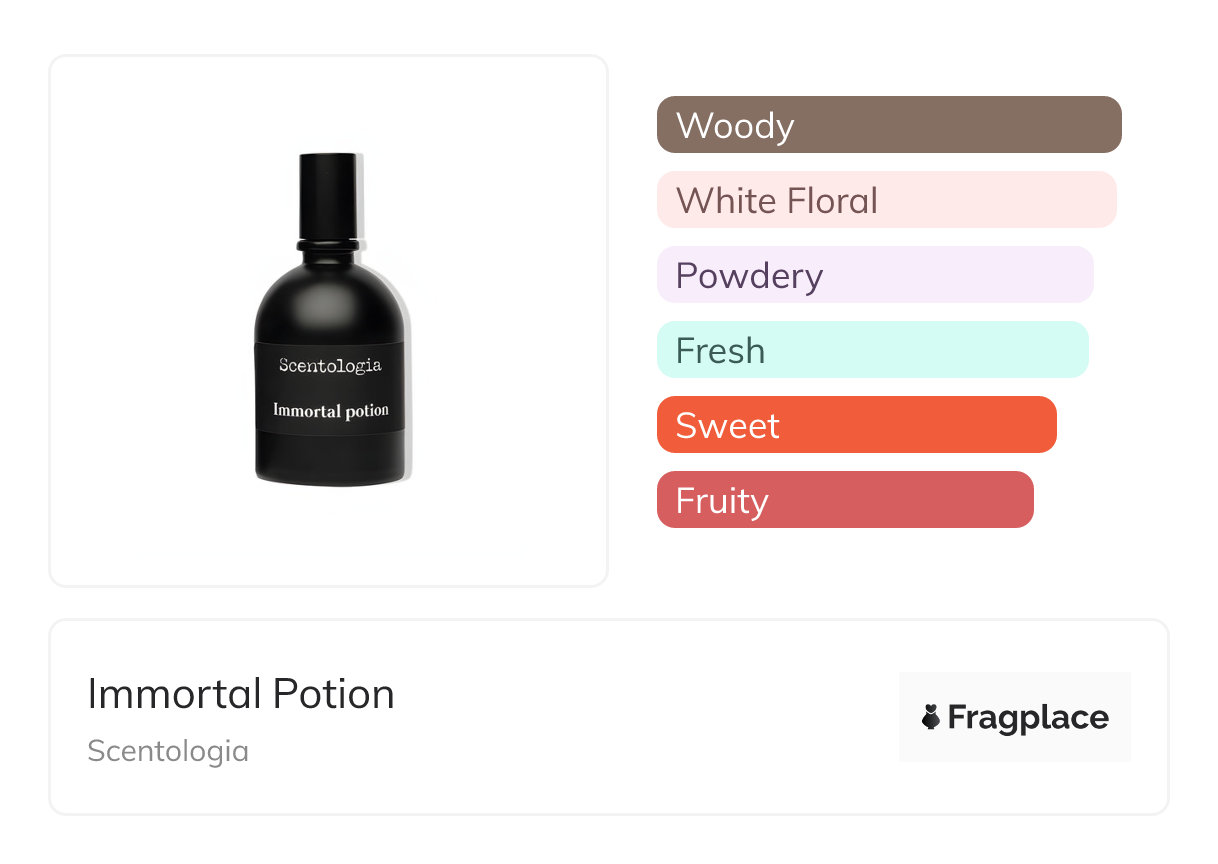
Task: Select the red Fruity accord bar
Action: click(x=845, y=500)
